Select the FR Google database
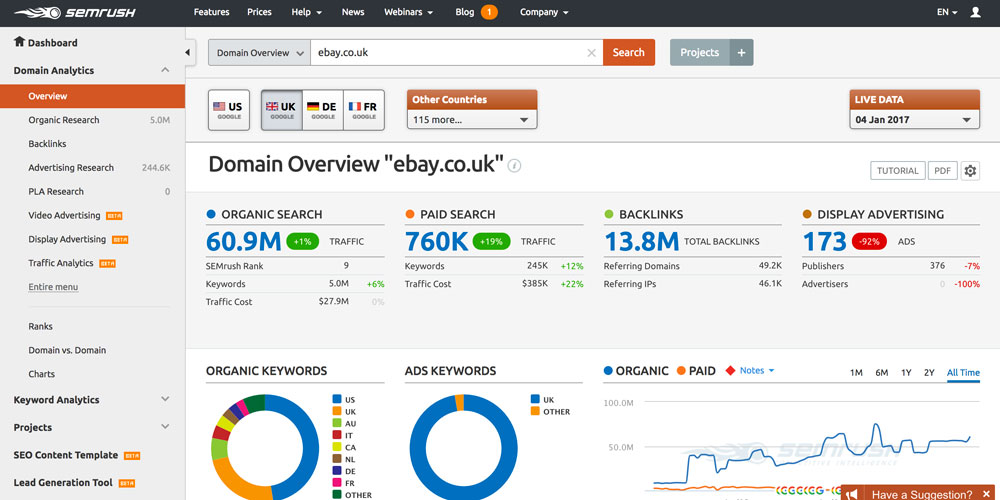1000x500 pixels. (x=363, y=110)
